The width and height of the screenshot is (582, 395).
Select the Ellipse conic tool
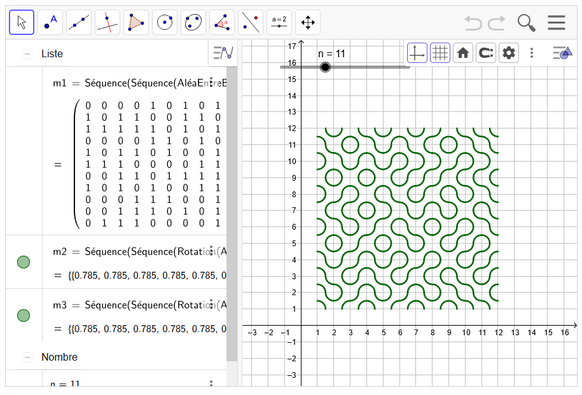pyautogui.click(x=193, y=22)
